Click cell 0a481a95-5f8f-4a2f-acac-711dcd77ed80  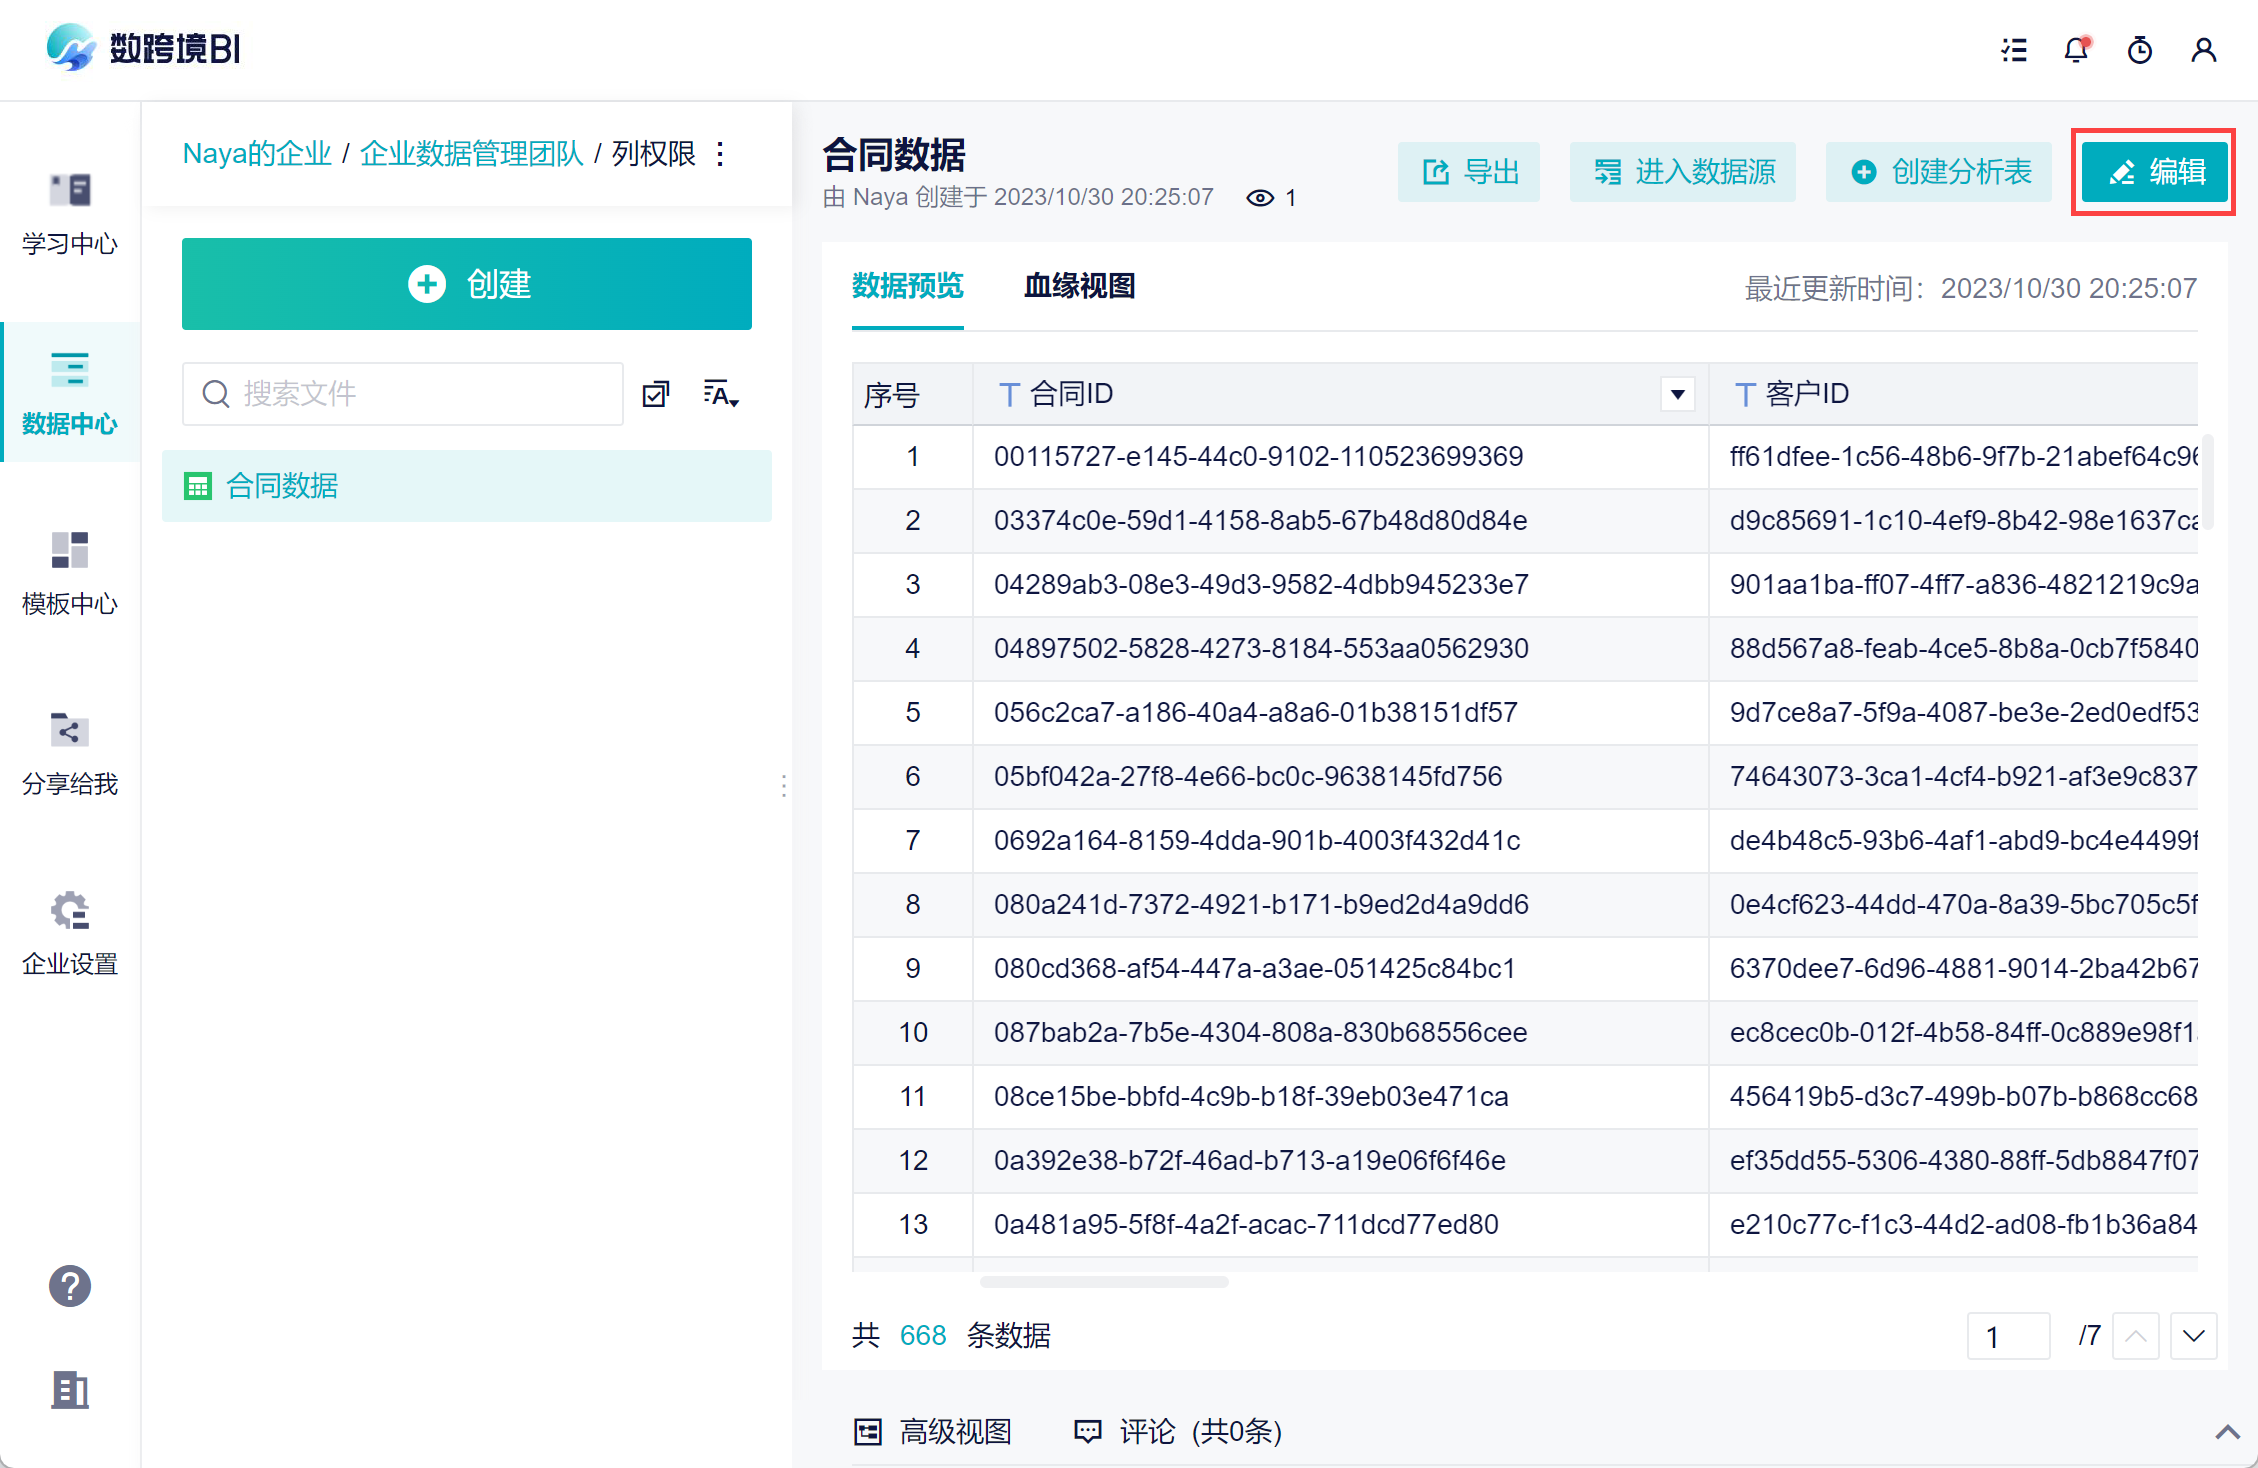(x=1341, y=1225)
